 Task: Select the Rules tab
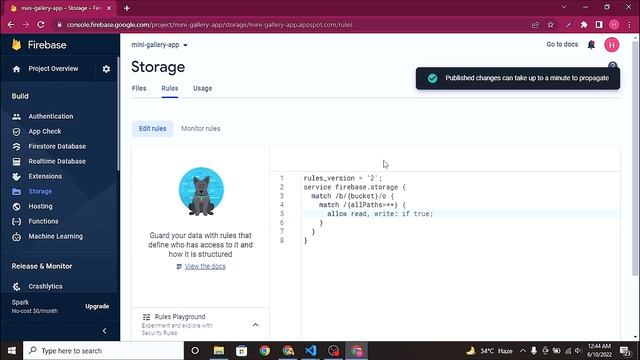(169, 89)
